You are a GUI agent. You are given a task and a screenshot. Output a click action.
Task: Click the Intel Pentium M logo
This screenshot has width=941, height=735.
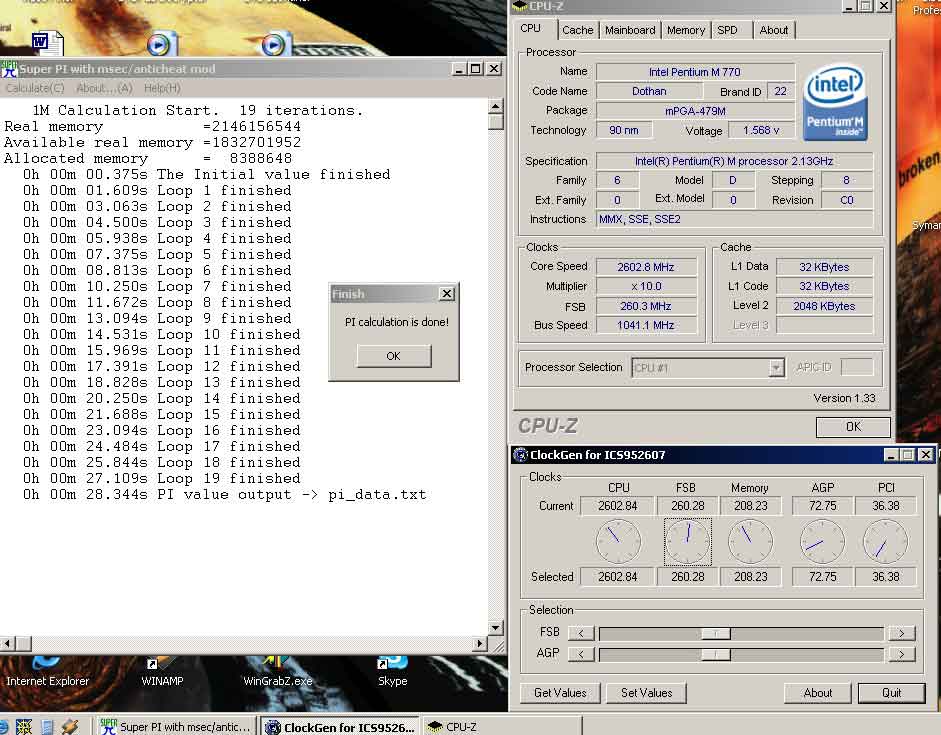(835, 103)
